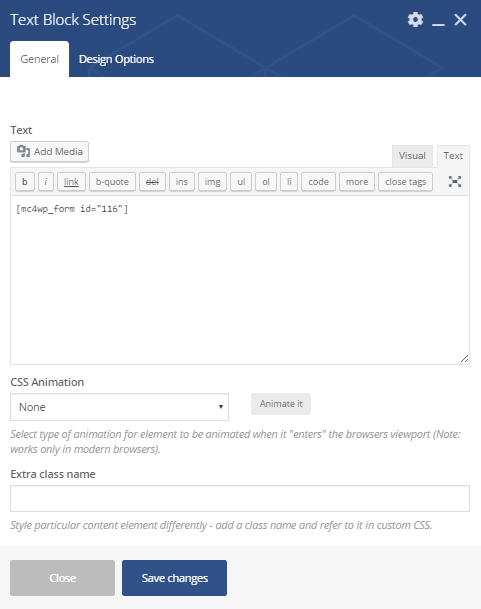Expand the CSS Animation dropdown
The width and height of the screenshot is (481, 609).
click(x=119, y=407)
